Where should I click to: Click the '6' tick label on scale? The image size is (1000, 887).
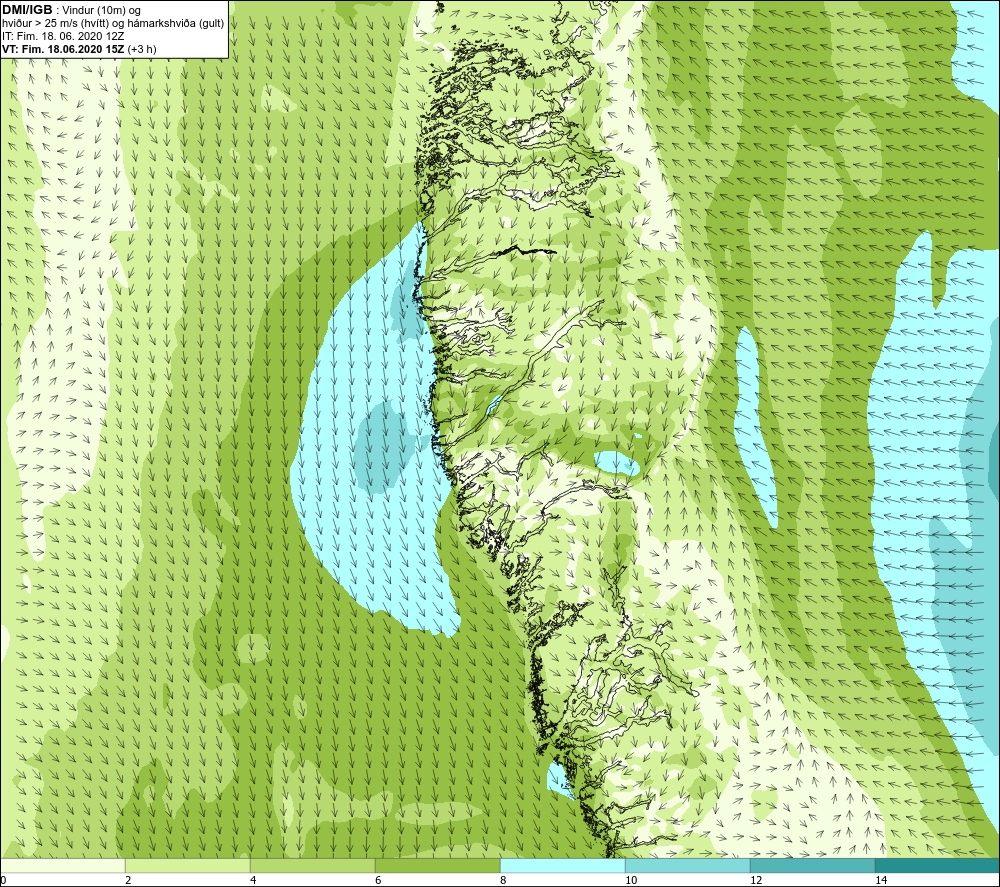378,880
